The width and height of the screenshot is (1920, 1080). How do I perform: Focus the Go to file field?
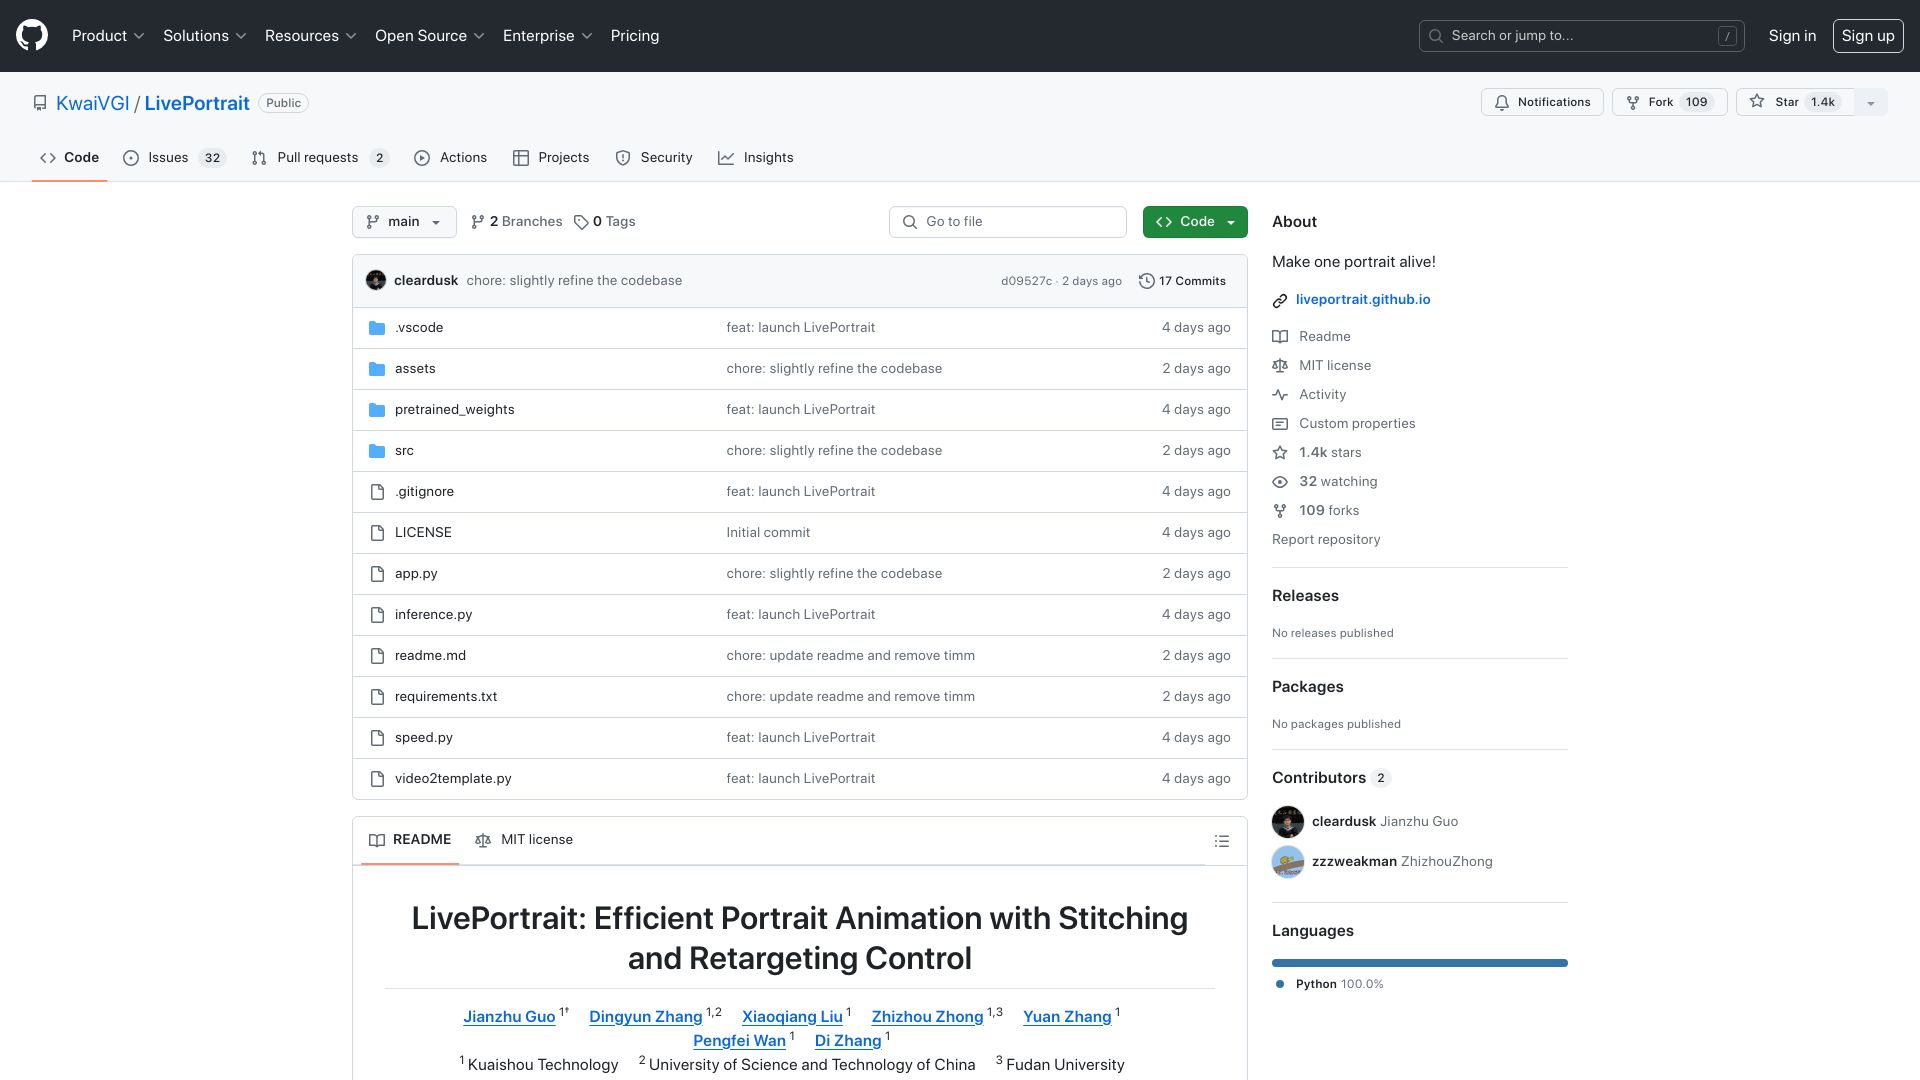[1007, 222]
